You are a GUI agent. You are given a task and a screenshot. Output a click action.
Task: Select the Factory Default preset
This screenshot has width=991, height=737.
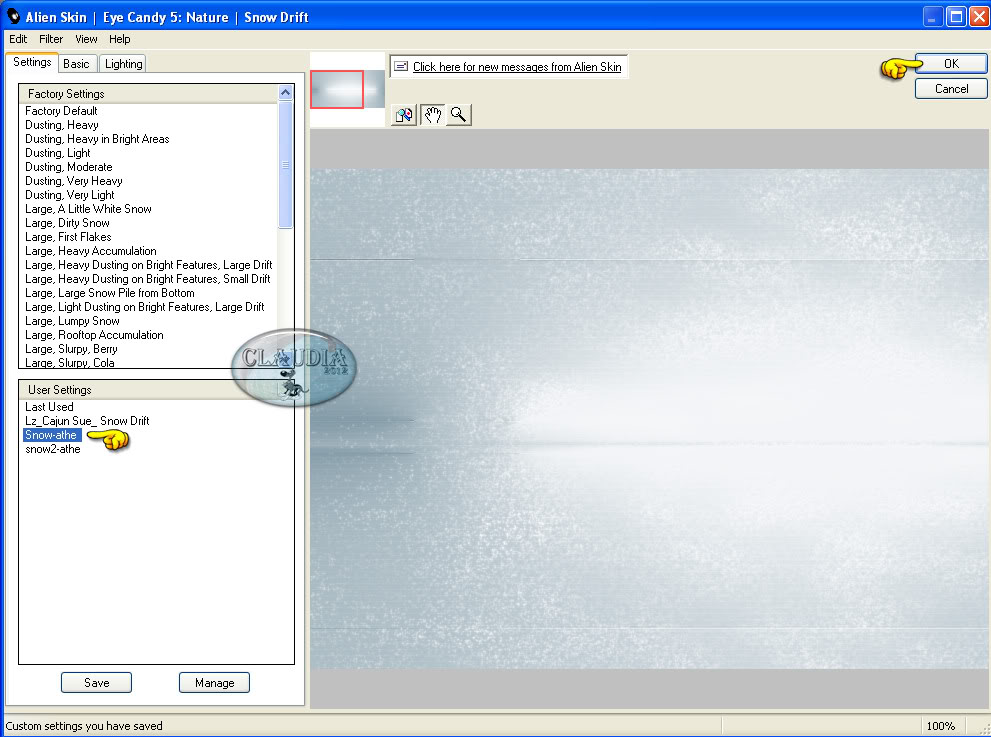tap(61, 111)
